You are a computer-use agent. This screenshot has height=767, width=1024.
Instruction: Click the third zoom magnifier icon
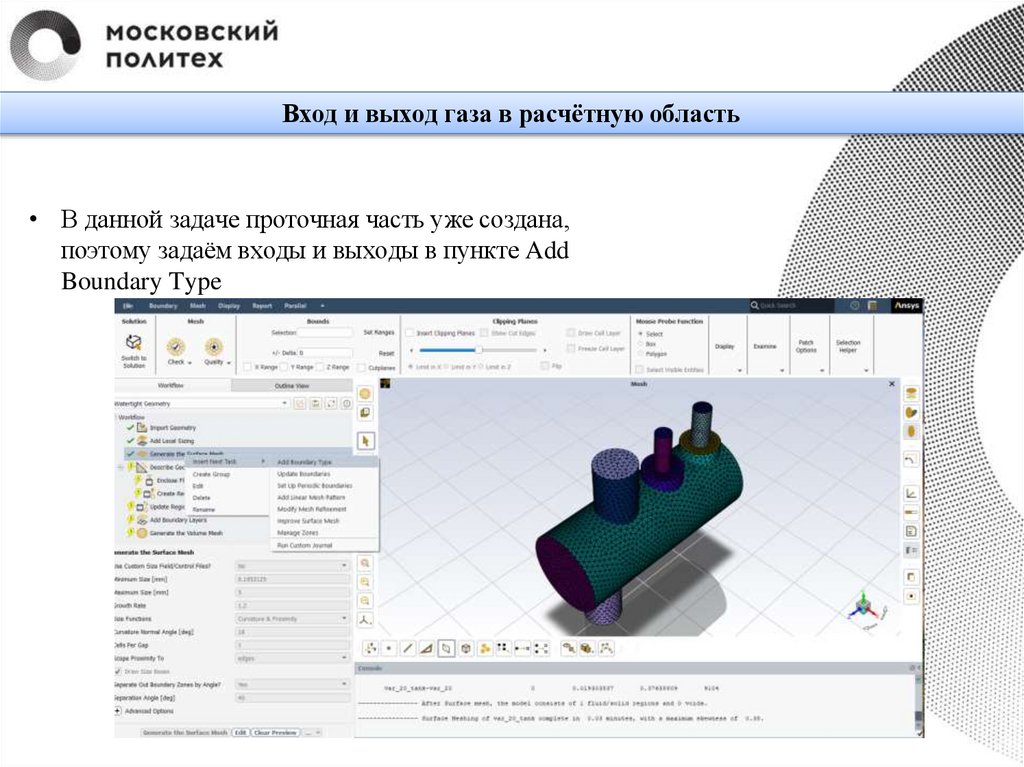coord(366,600)
